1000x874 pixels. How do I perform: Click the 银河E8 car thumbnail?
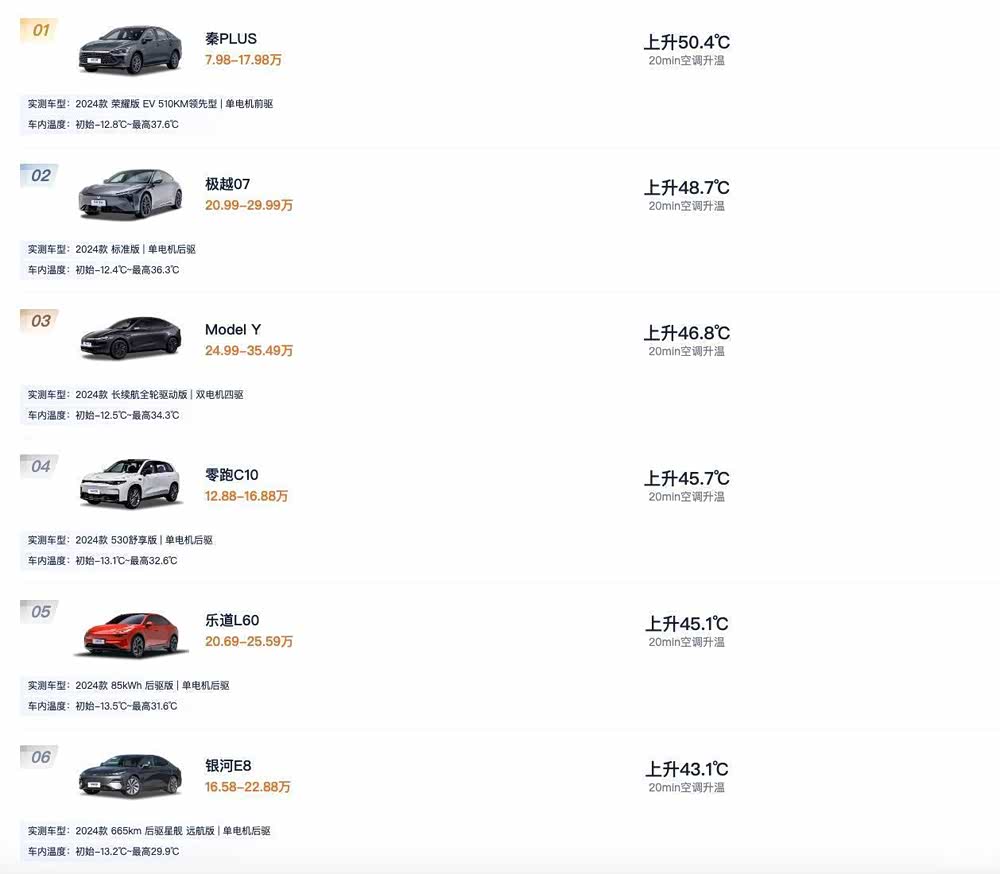(x=130, y=775)
